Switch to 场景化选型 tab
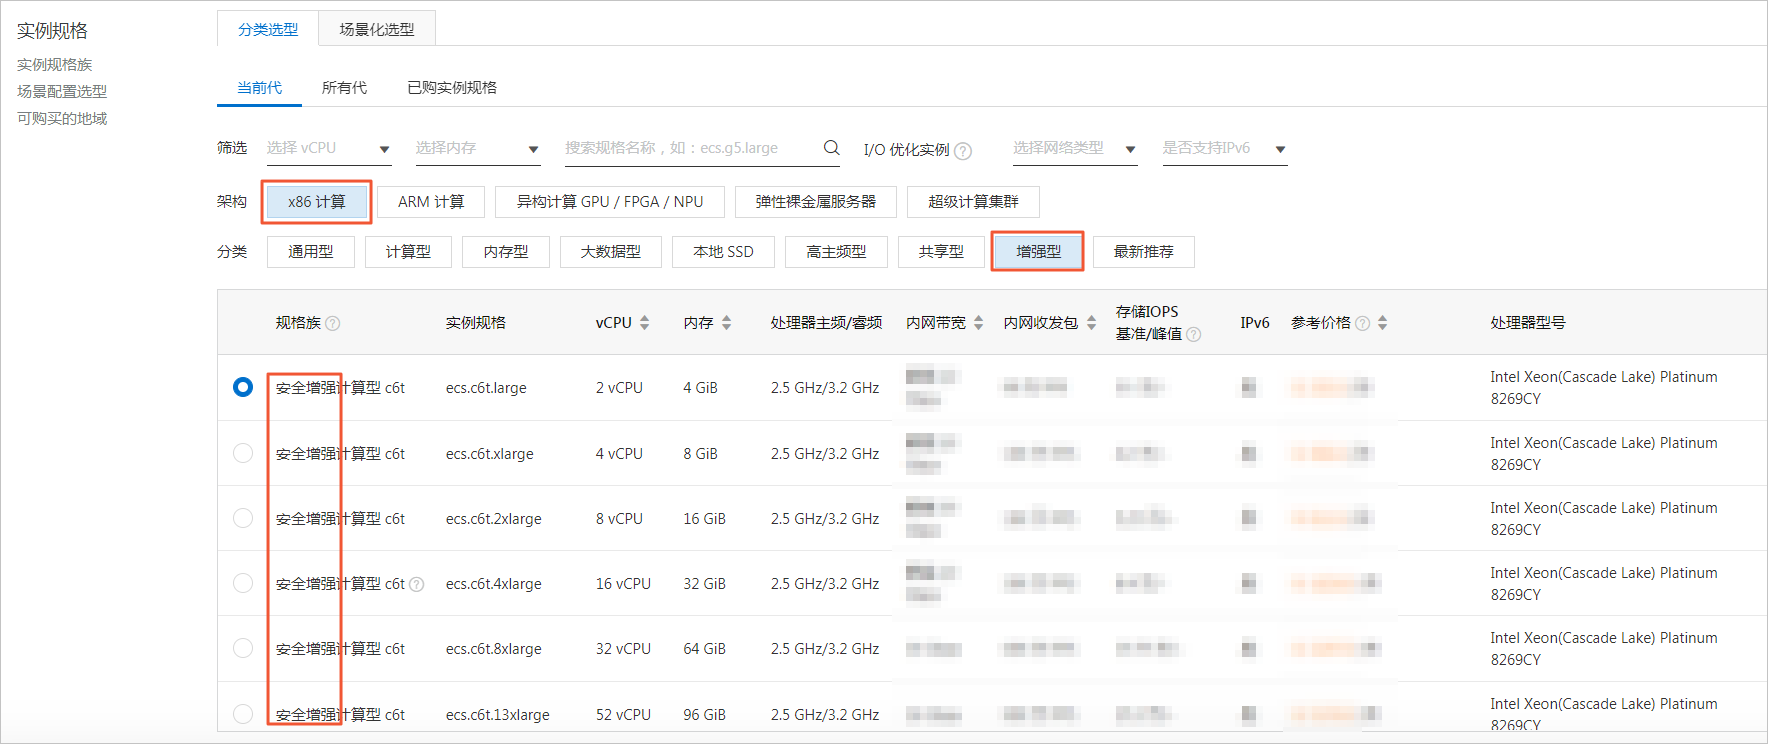The height and width of the screenshot is (744, 1768). (x=377, y=29)
